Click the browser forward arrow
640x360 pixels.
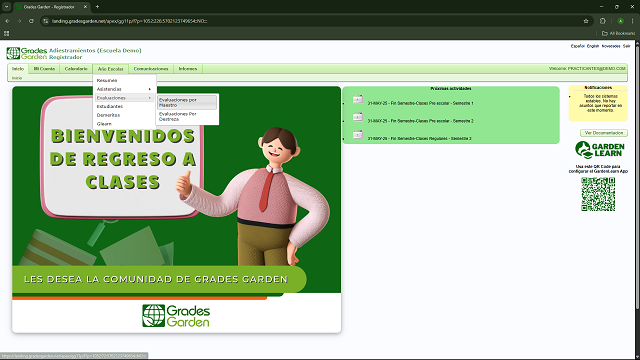click(19, 21)
